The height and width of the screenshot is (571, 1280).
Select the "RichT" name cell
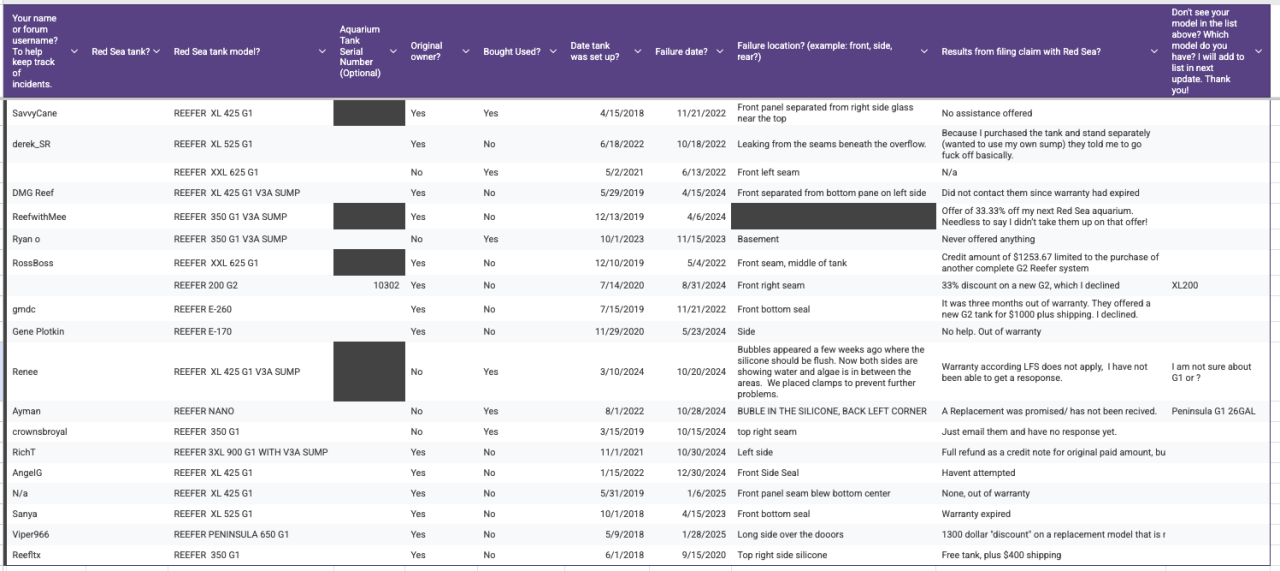point(45,452)
